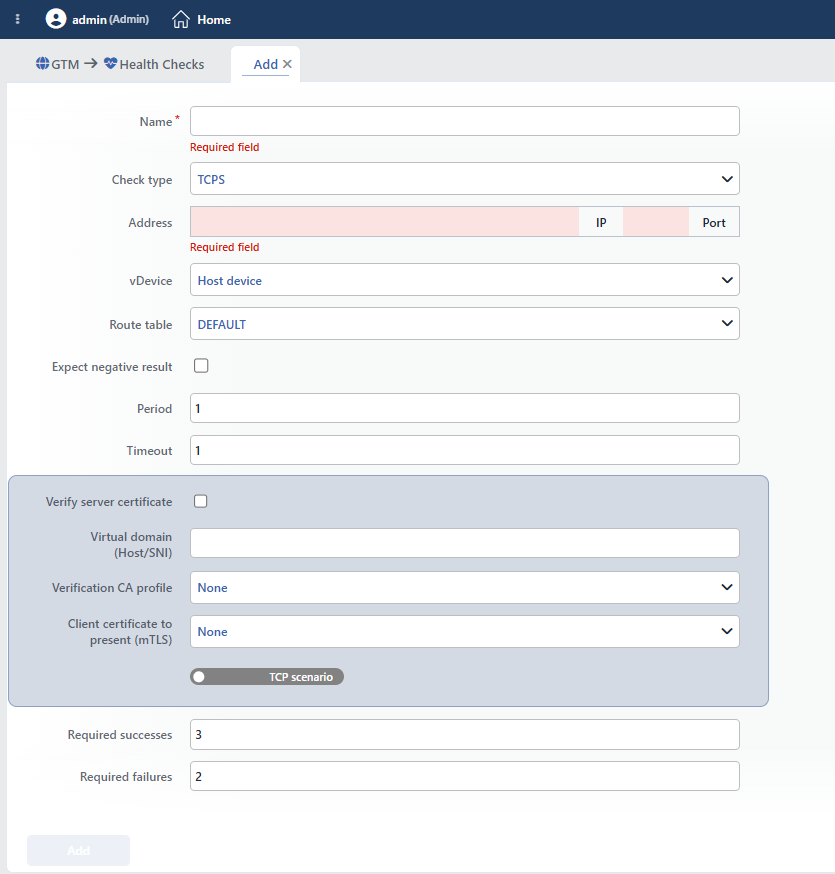
Task: Focus the Name input field
Action: coord(465,121)
